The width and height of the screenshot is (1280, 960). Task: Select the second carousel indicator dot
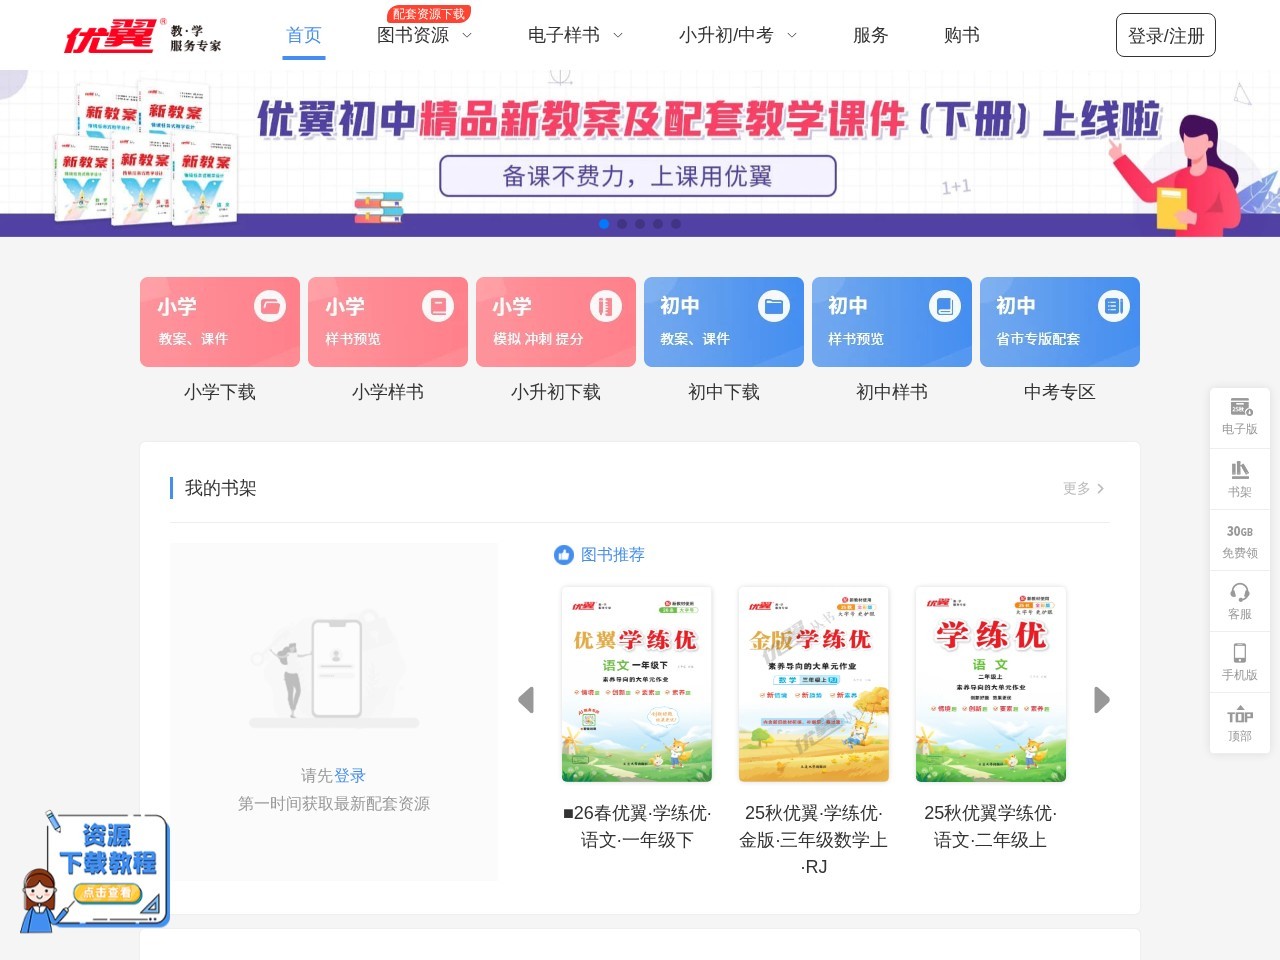622,224
